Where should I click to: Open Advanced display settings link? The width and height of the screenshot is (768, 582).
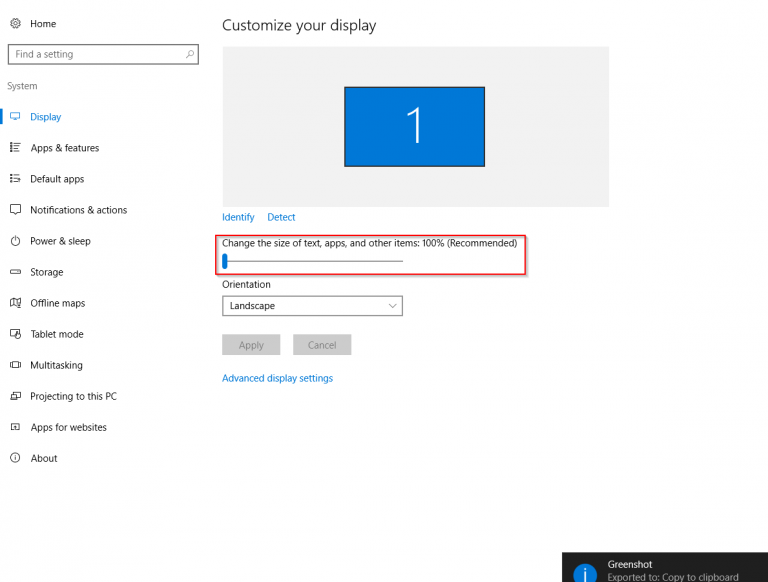click(x=277, y=378)
